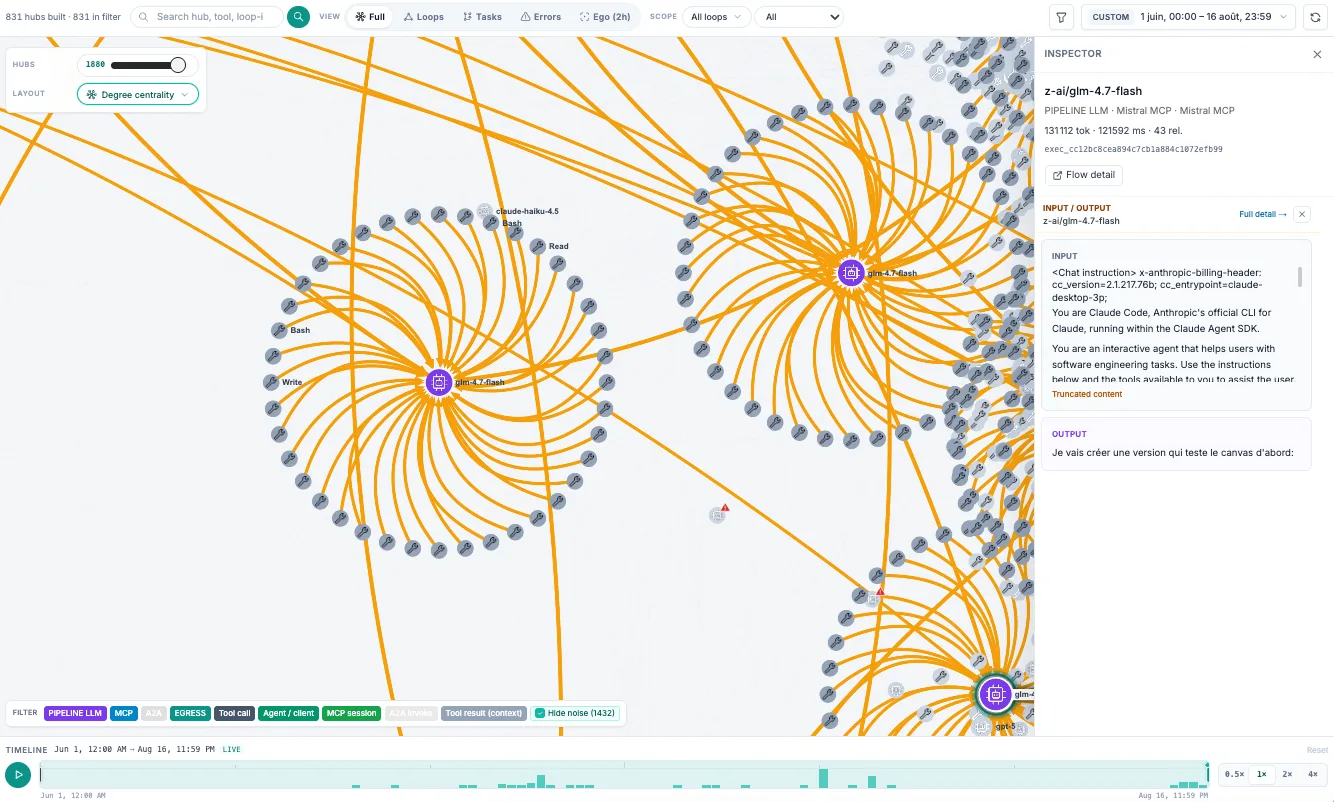
Task: Select the central glm-4.7-flash purple hub node
Action: click(439, 382)
